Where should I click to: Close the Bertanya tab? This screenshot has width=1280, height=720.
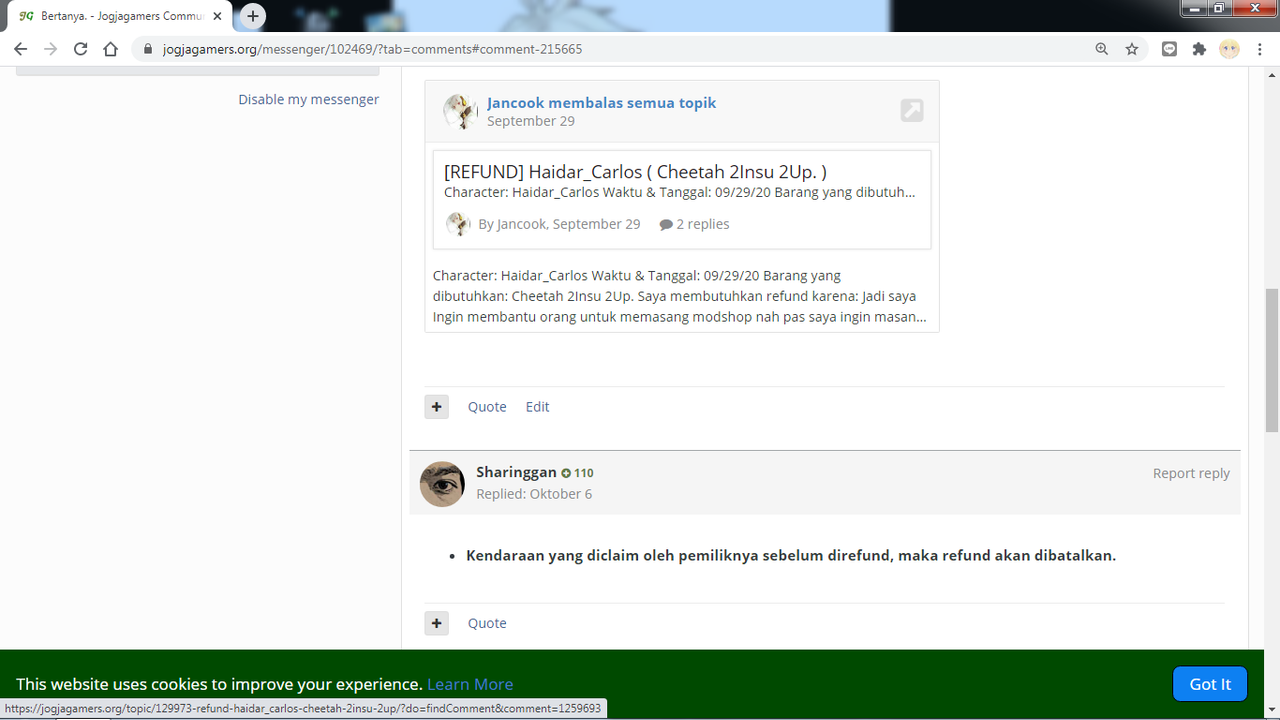click(217, 16)
